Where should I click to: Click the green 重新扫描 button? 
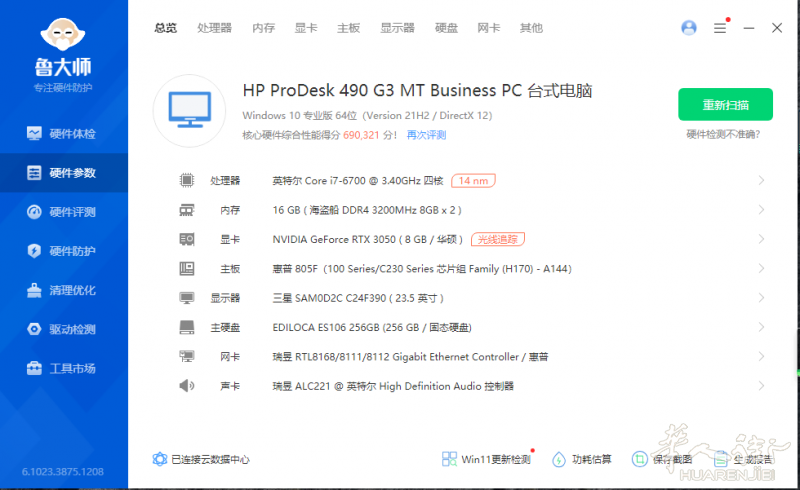tap(725, 105)
